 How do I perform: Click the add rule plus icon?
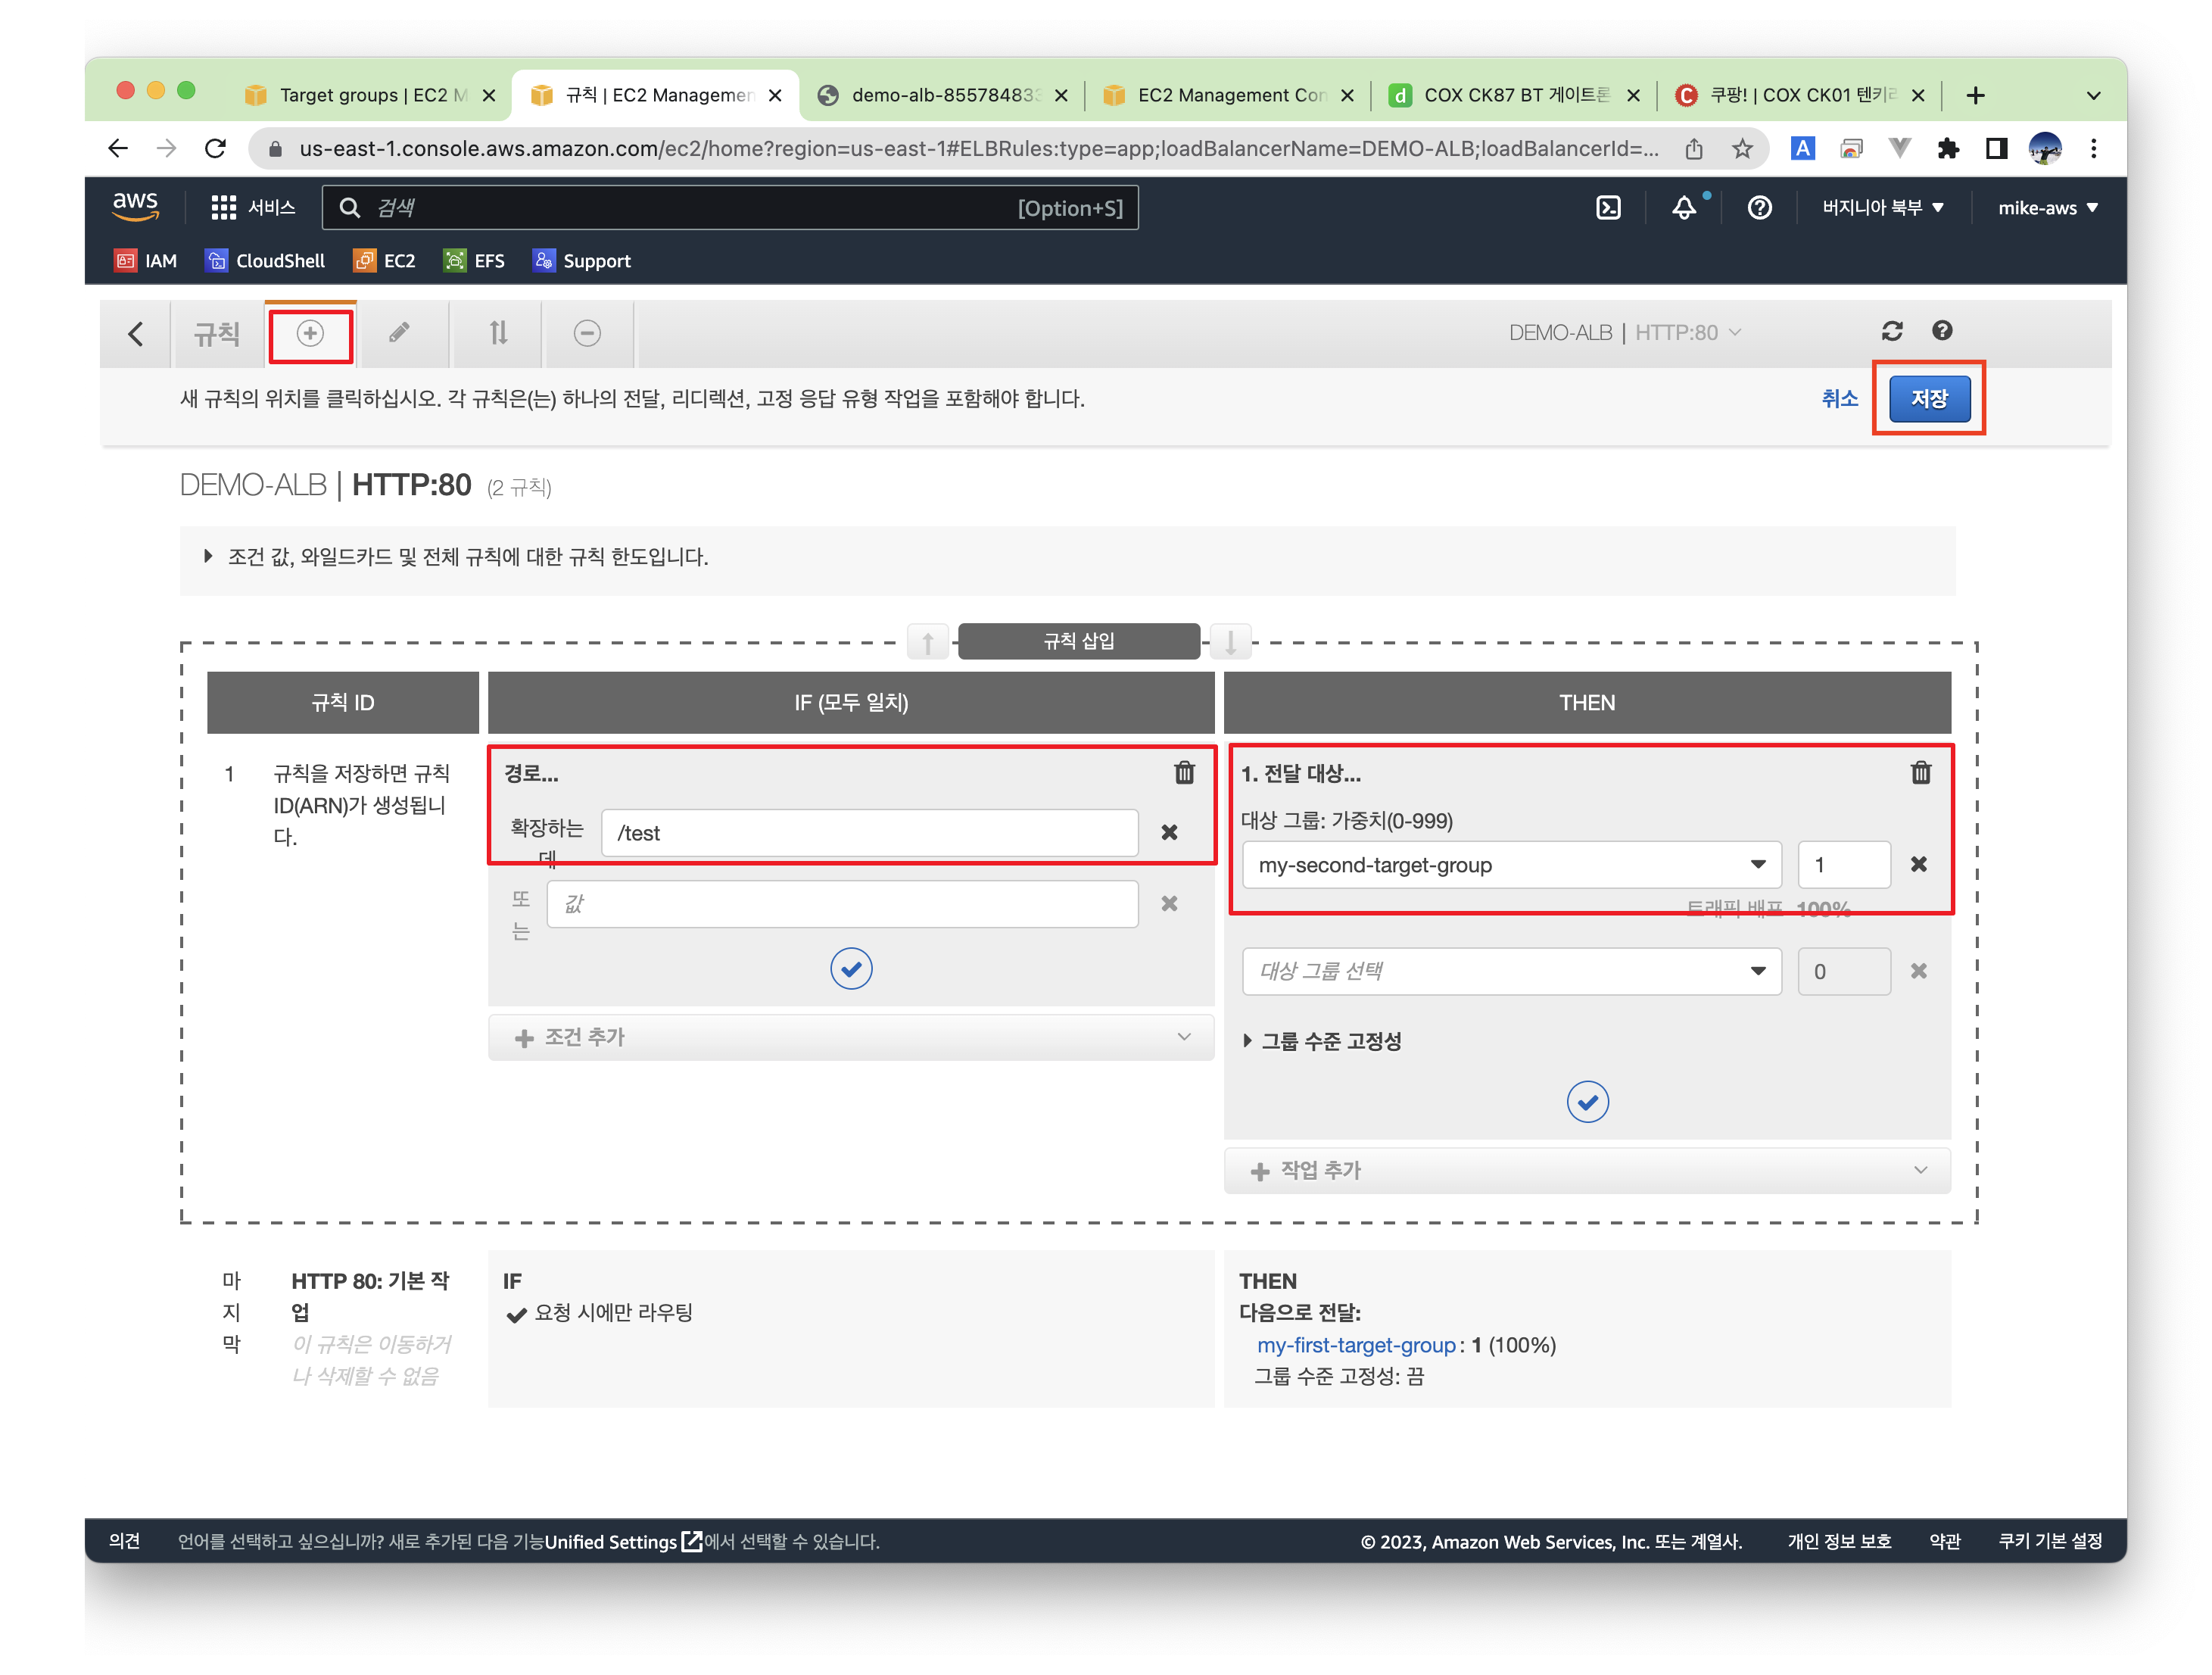click(x=310, y=333)
